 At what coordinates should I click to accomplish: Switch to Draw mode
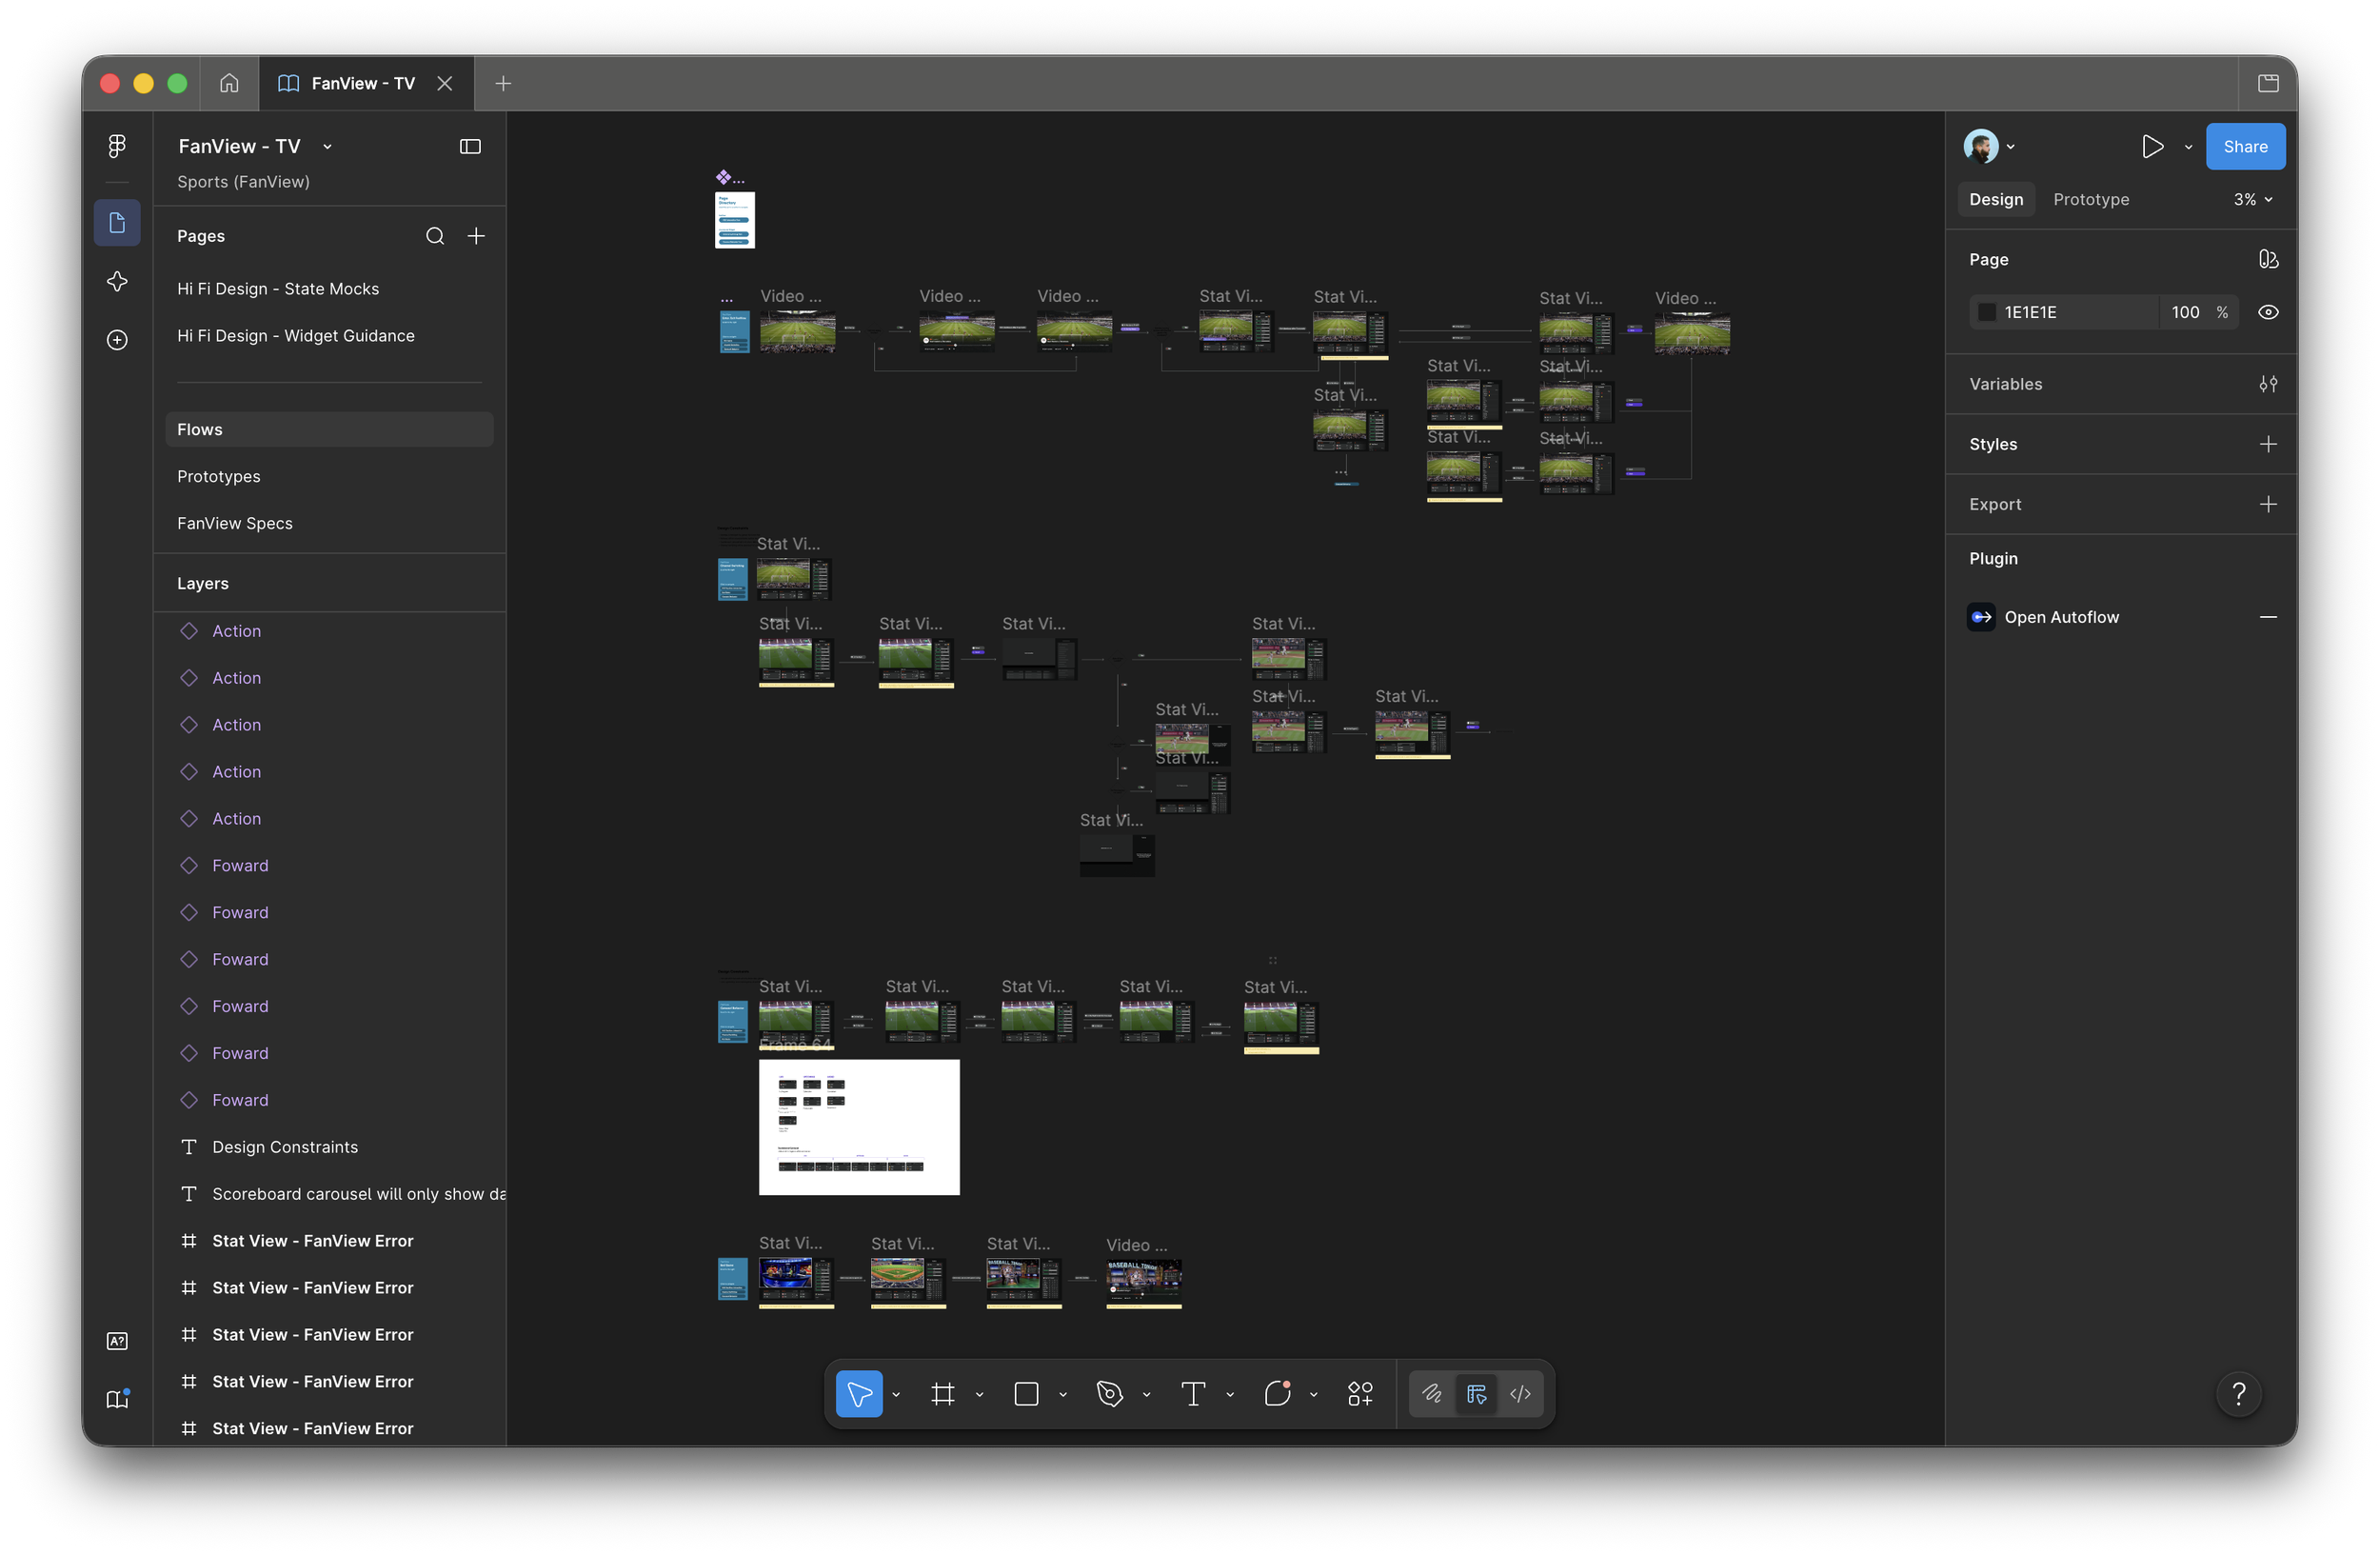click(x=1432, y=1394)
